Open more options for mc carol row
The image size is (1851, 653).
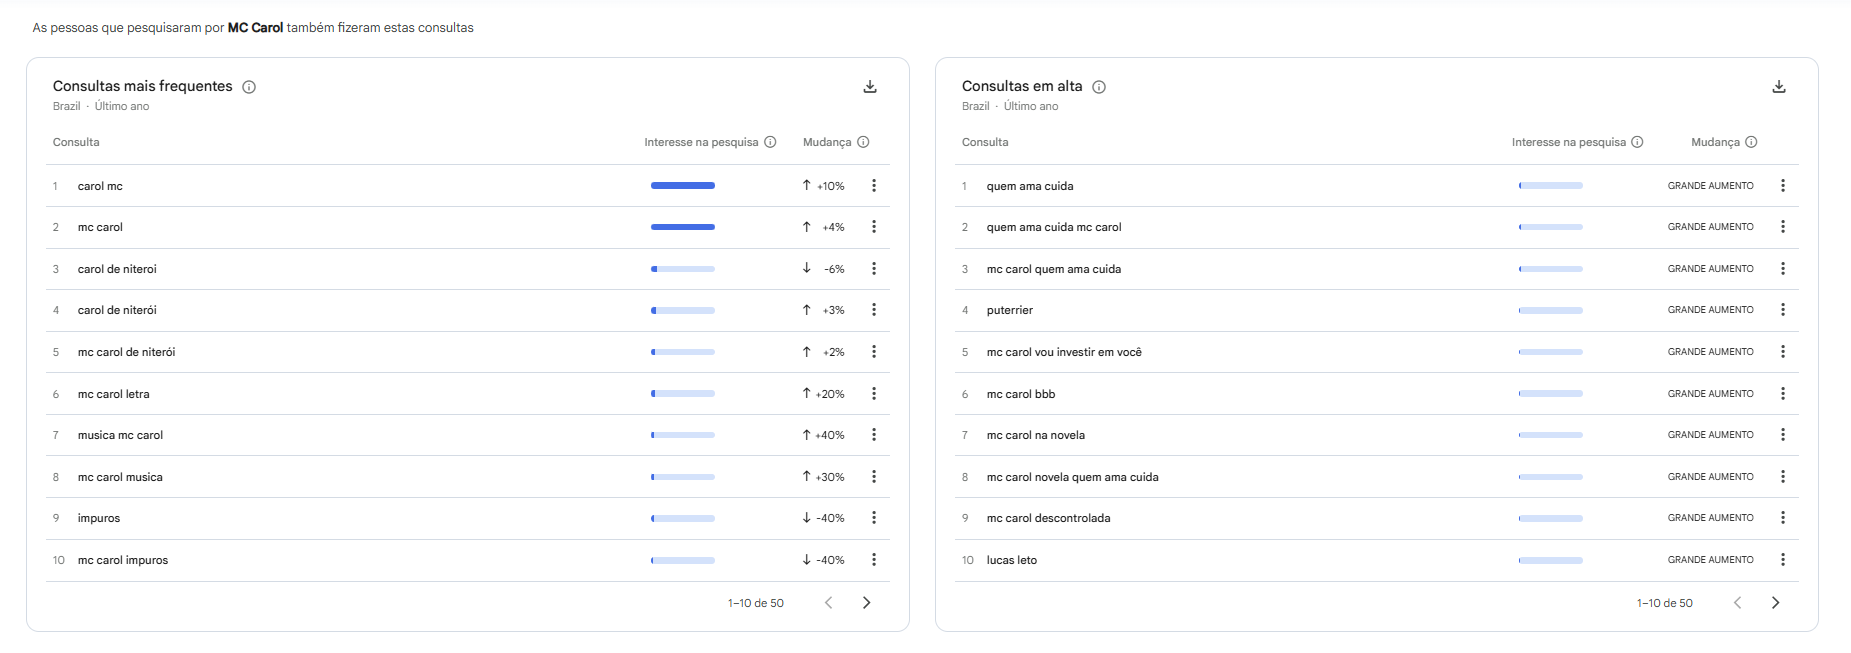pos(874,227)
